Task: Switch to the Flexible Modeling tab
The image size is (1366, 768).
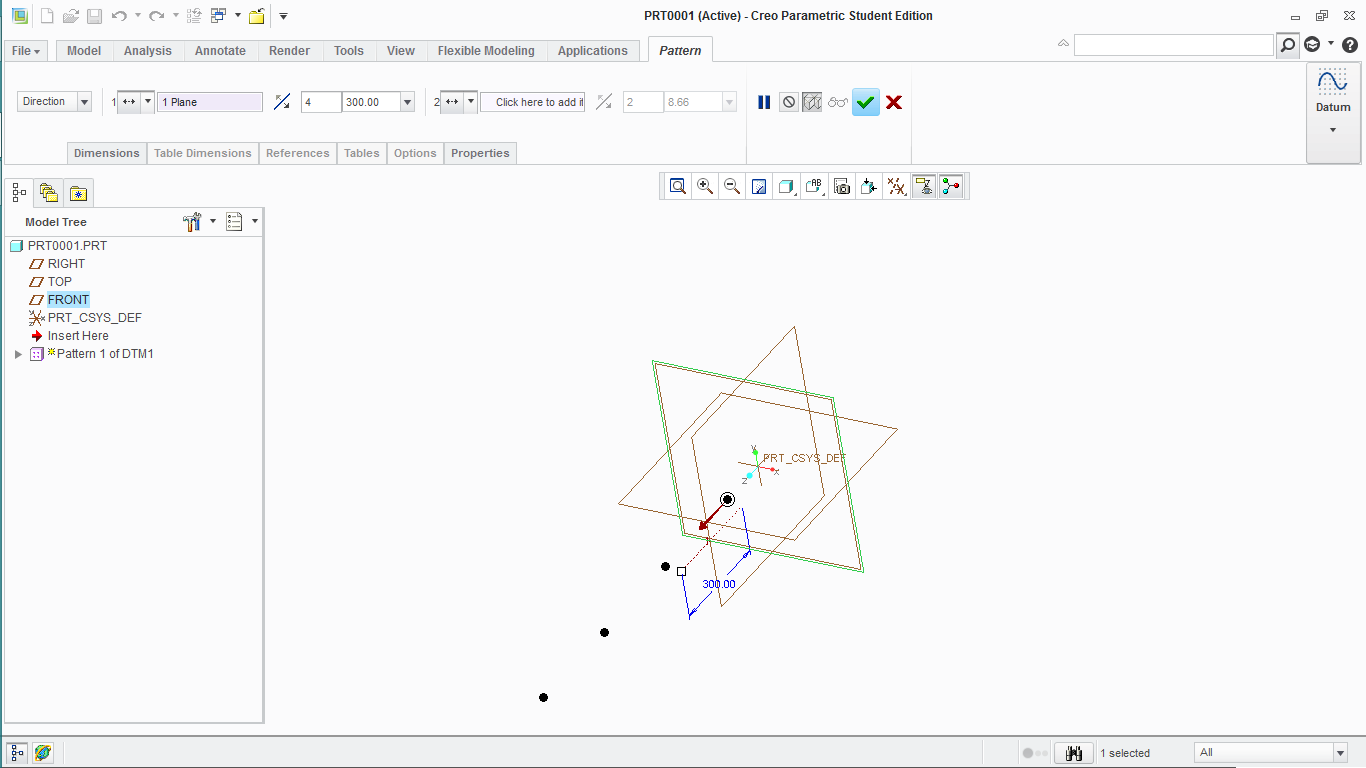Action: tap(486, 51)
